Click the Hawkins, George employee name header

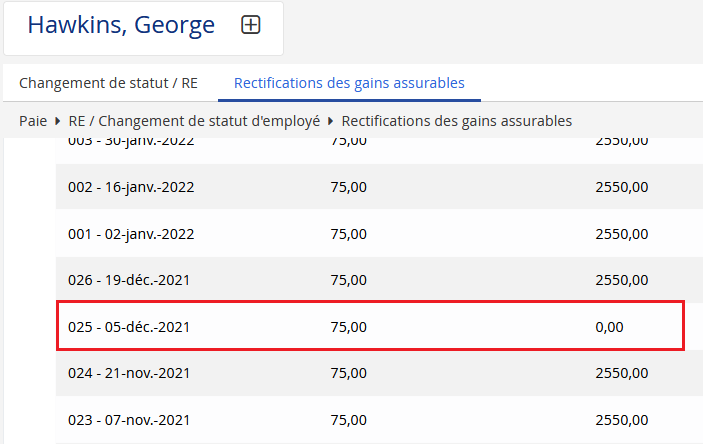click(121, 26)
